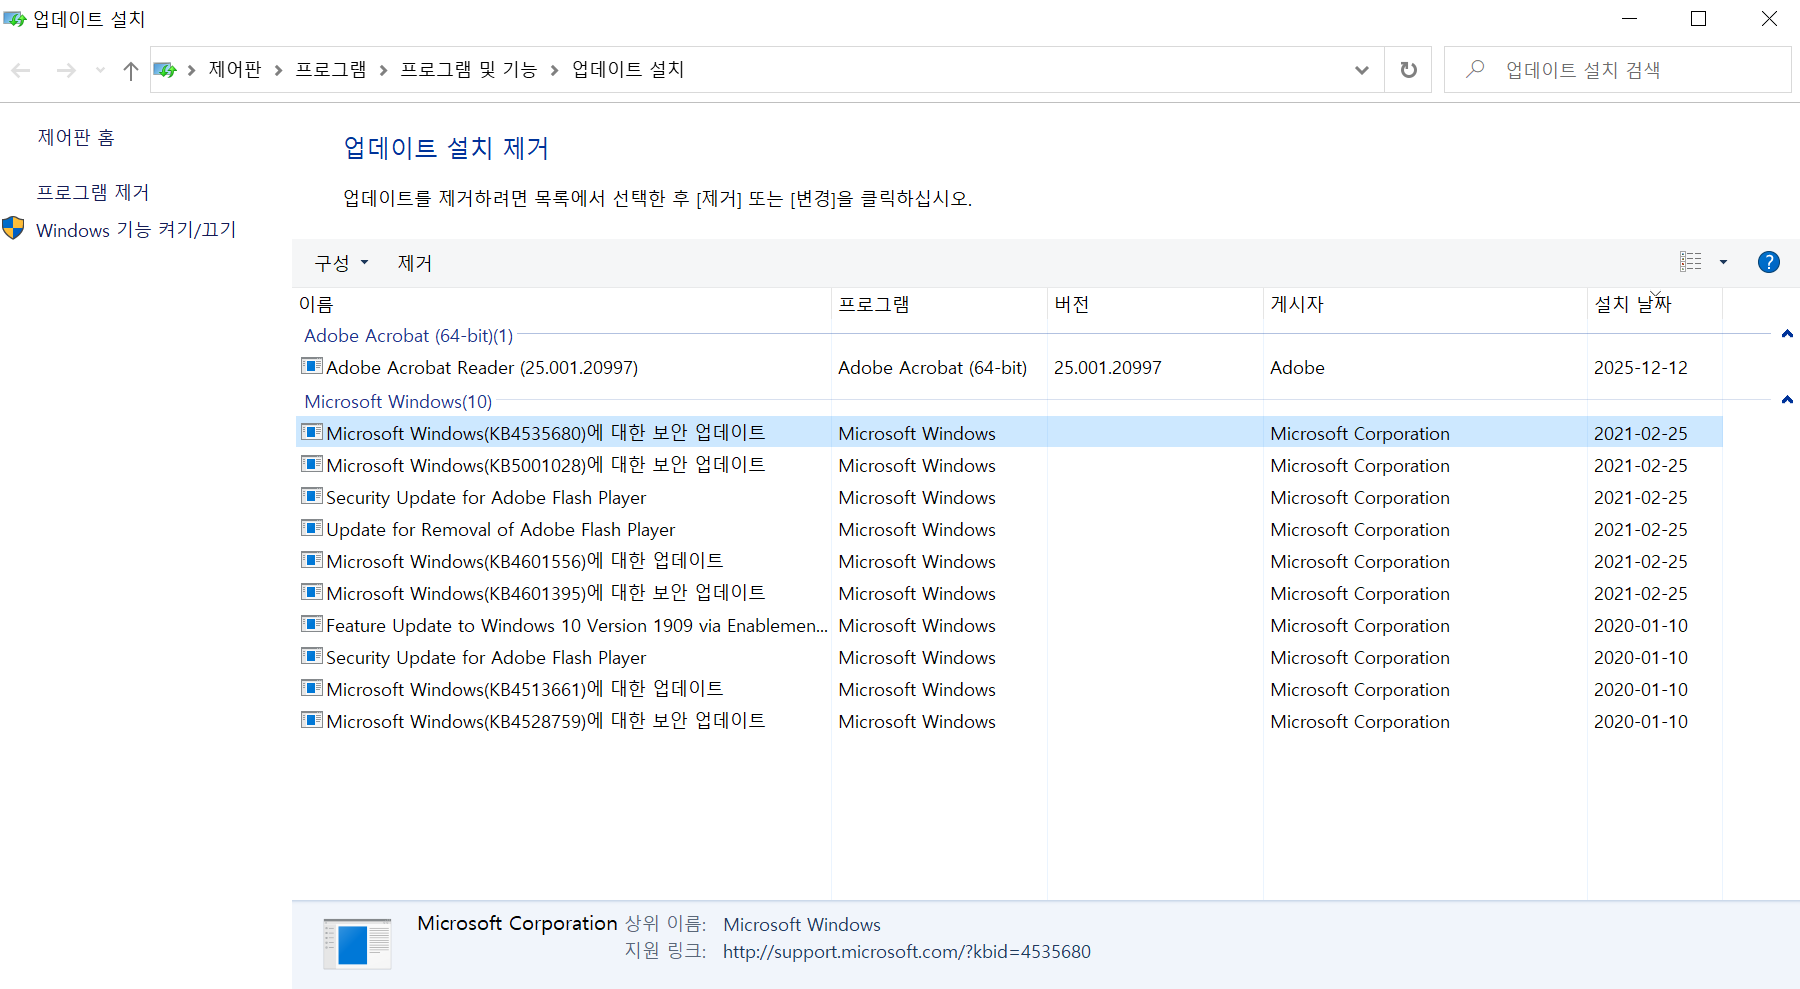Open the help question mark icon
1800x989 pixels.
(1769, 262)
